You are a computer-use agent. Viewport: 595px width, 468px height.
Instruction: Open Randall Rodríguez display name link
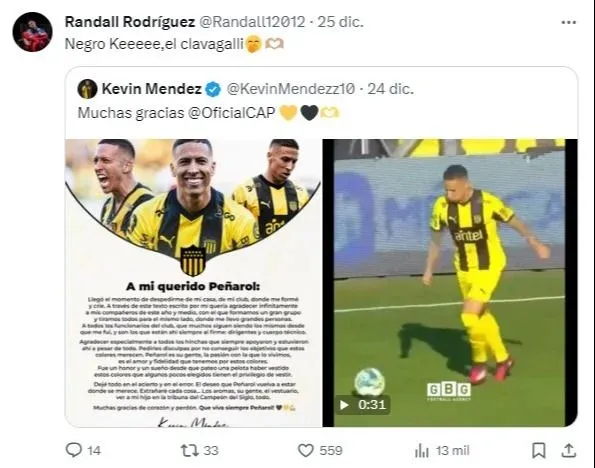tap(130, 22)
